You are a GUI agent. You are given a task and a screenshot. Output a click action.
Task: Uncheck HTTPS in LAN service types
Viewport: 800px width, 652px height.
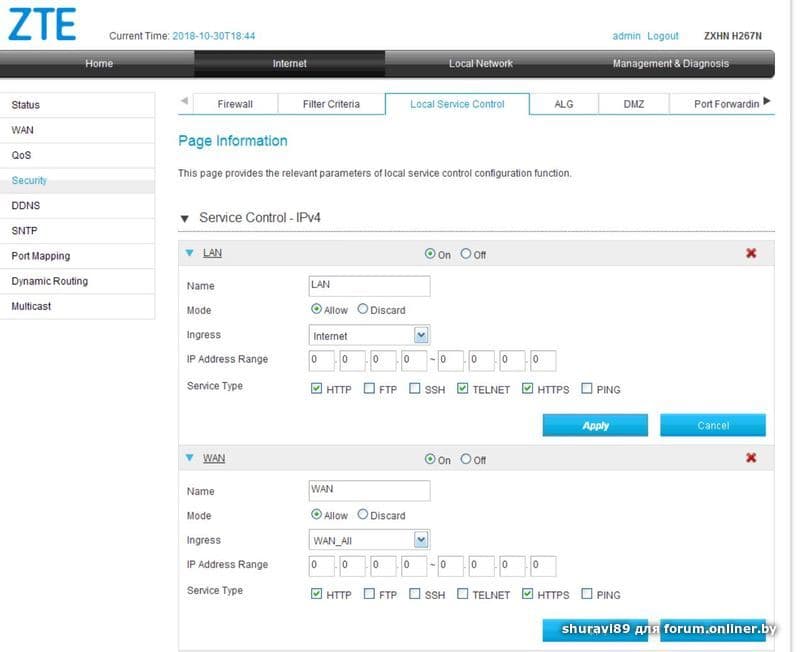(528, 389)
